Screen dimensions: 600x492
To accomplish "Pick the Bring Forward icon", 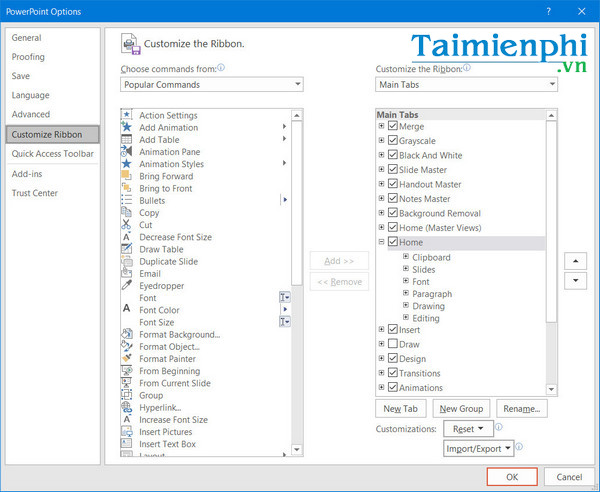I will [127, 176].
